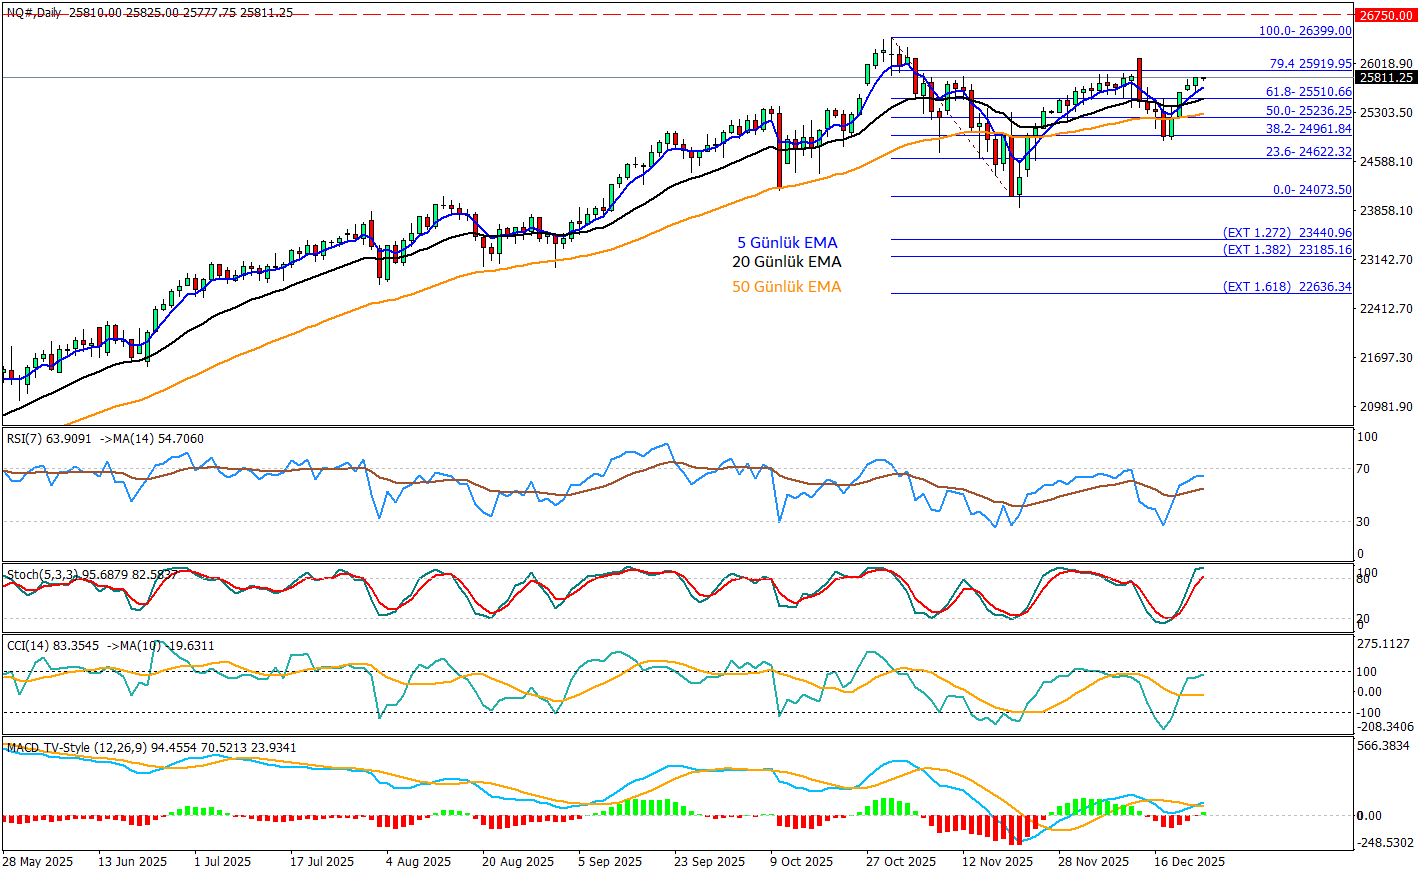Click the 100.0 Fibonacci level label 26399.00
1424x874 pixels.
(x=1305, y=31)
